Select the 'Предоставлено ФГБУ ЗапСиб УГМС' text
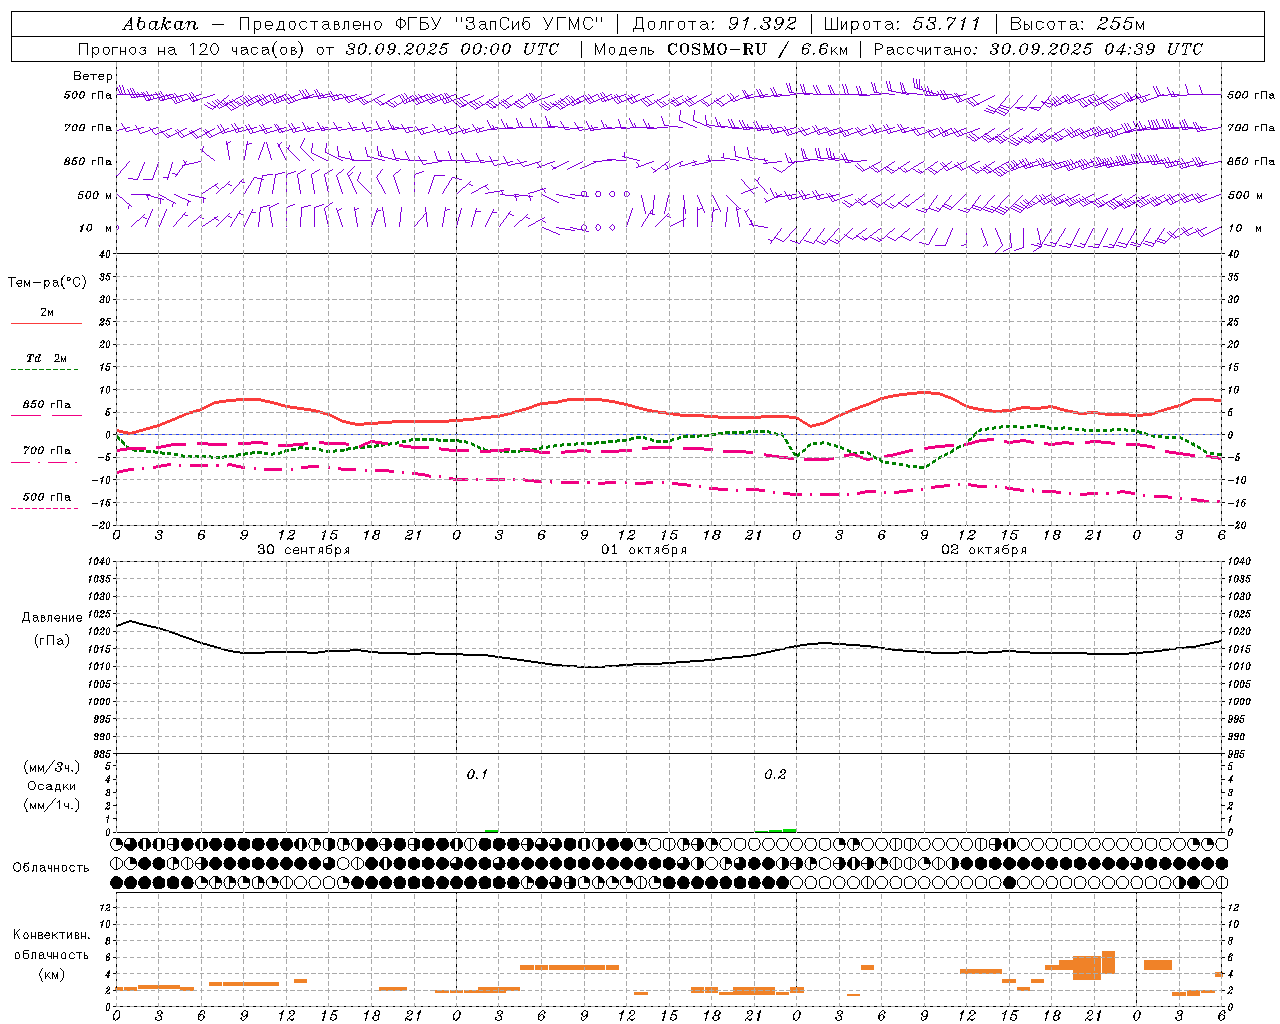1280x1024 pixels. coord(422,24)
